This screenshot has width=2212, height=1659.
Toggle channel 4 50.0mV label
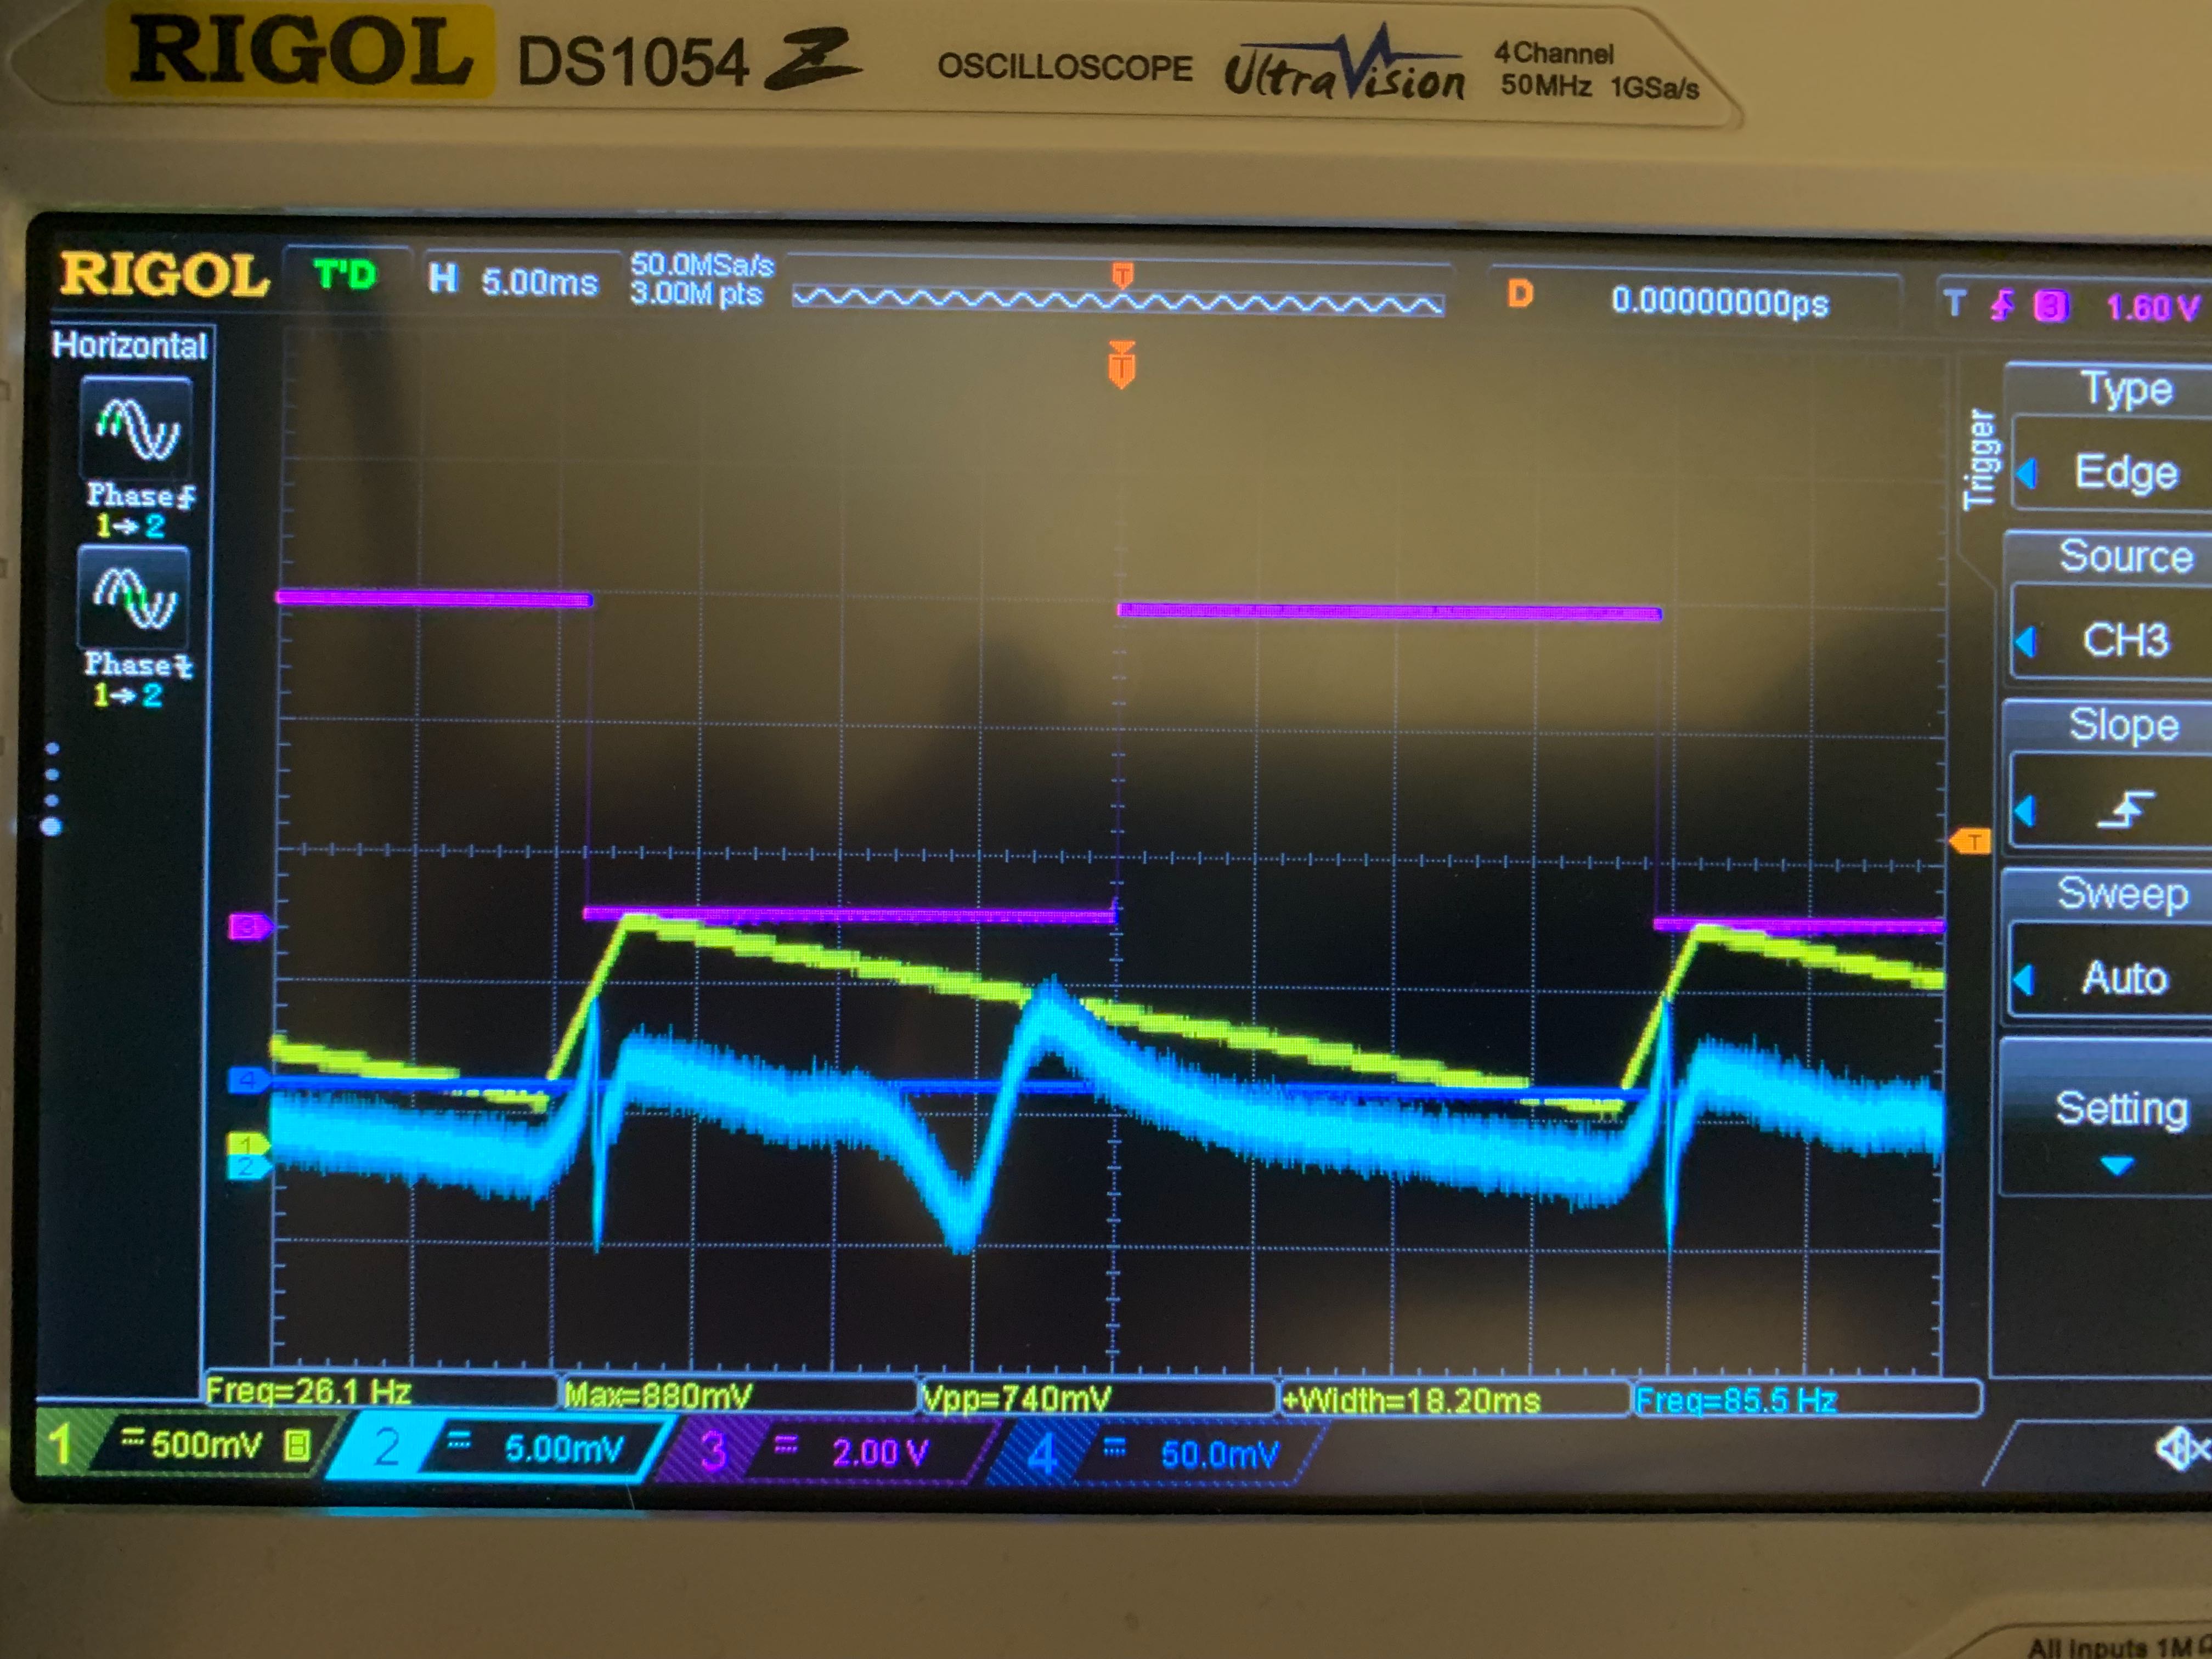[x=1158, y=1453]
